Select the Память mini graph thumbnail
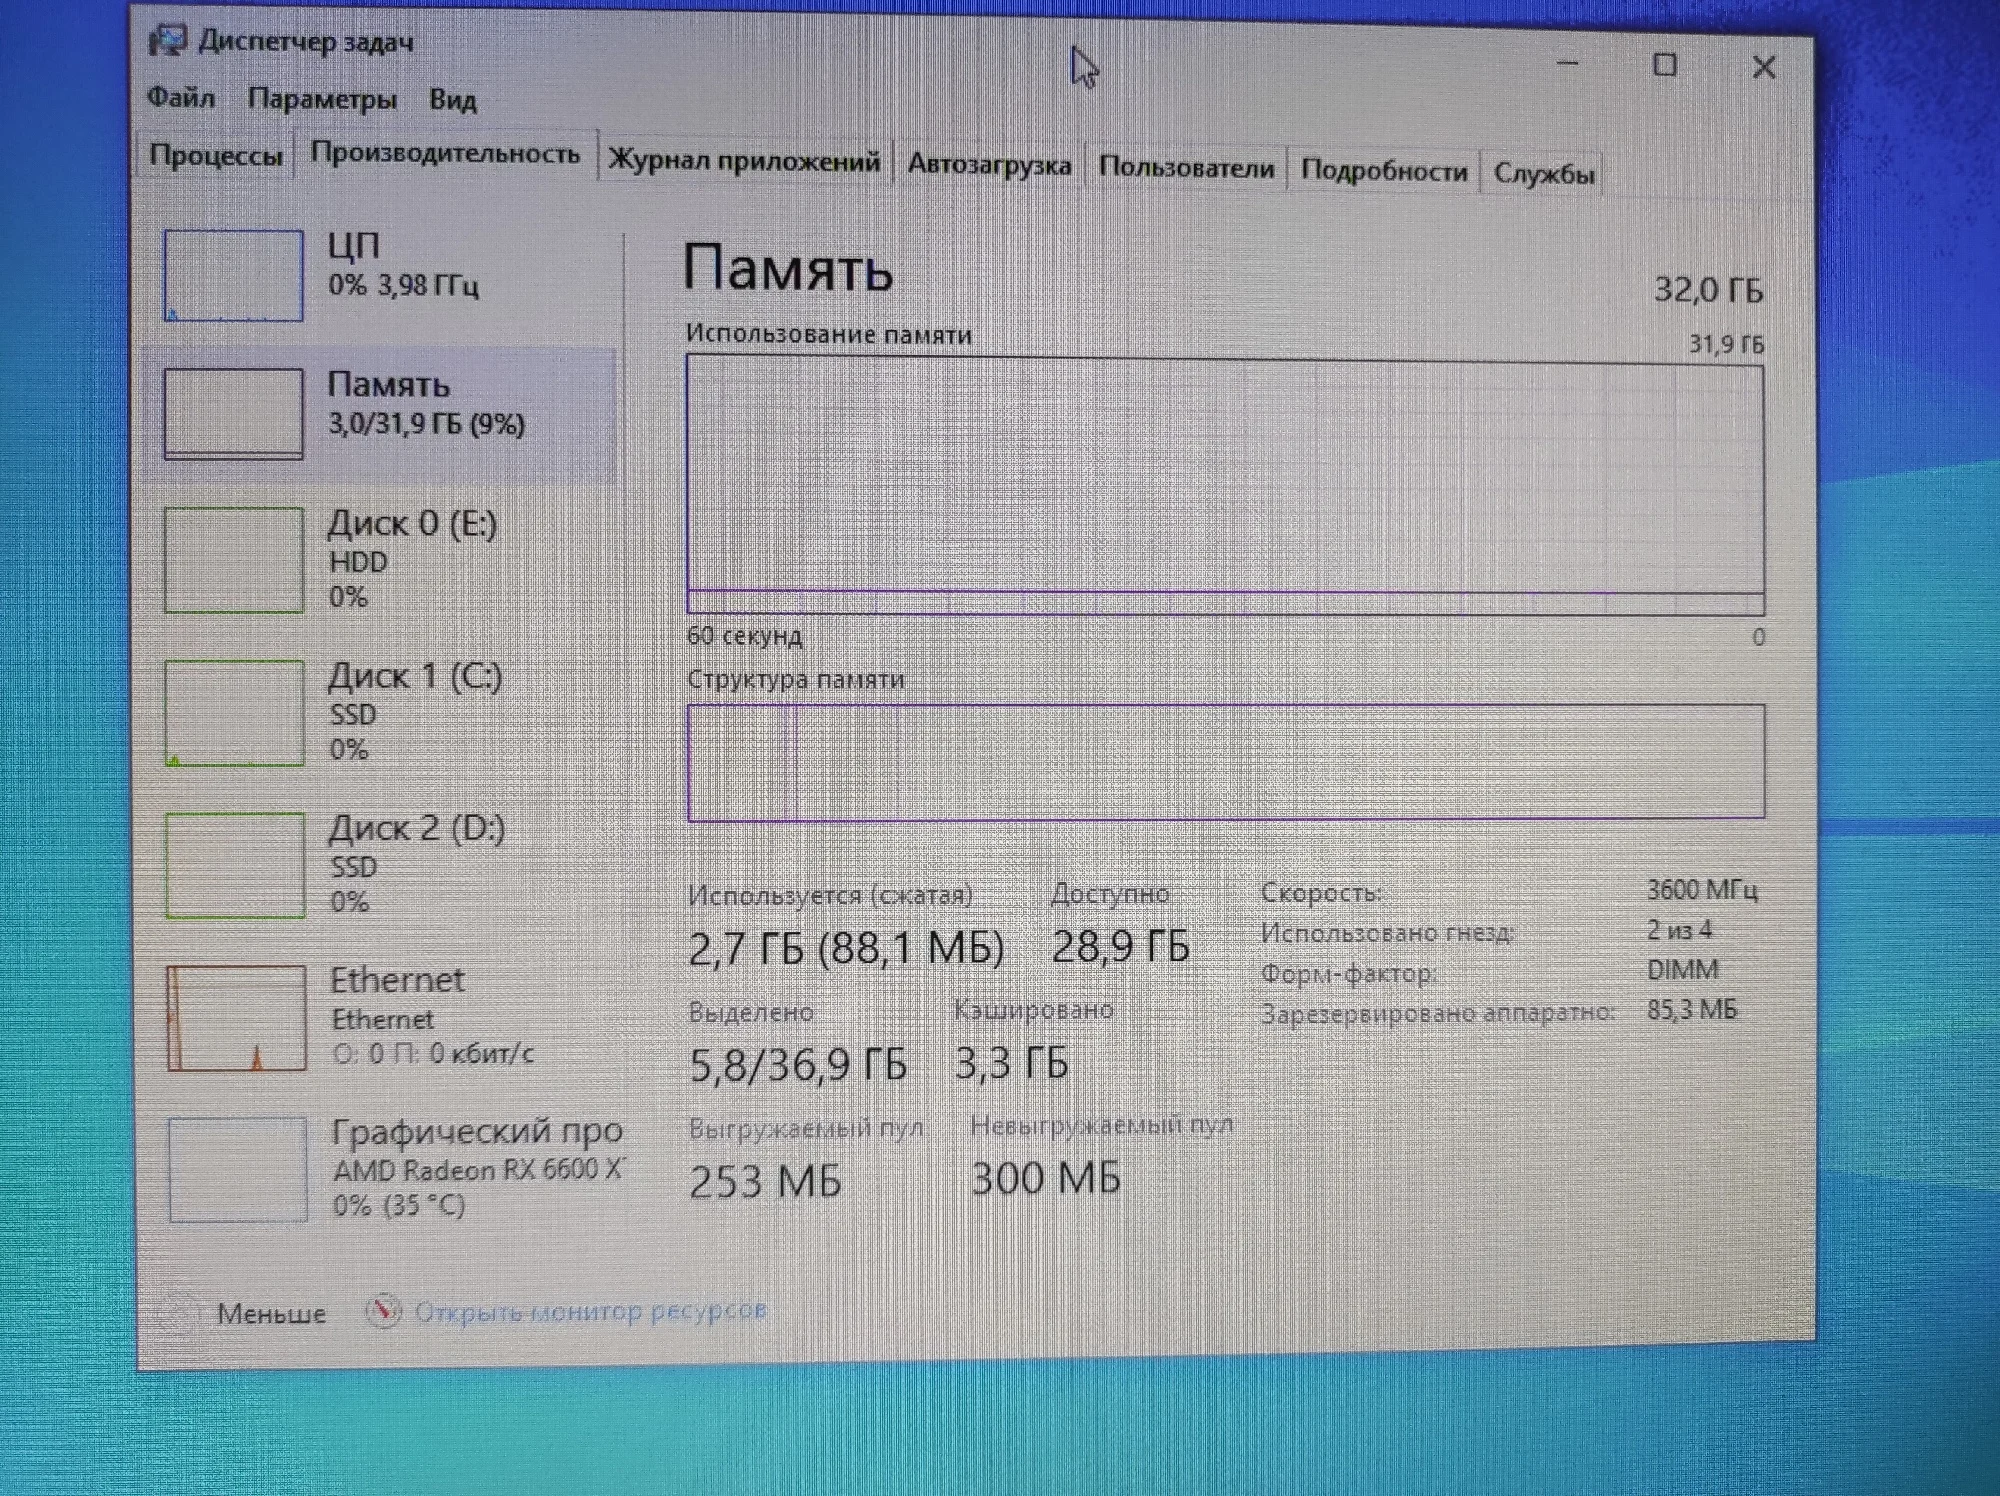 click(x=233, y=413)
